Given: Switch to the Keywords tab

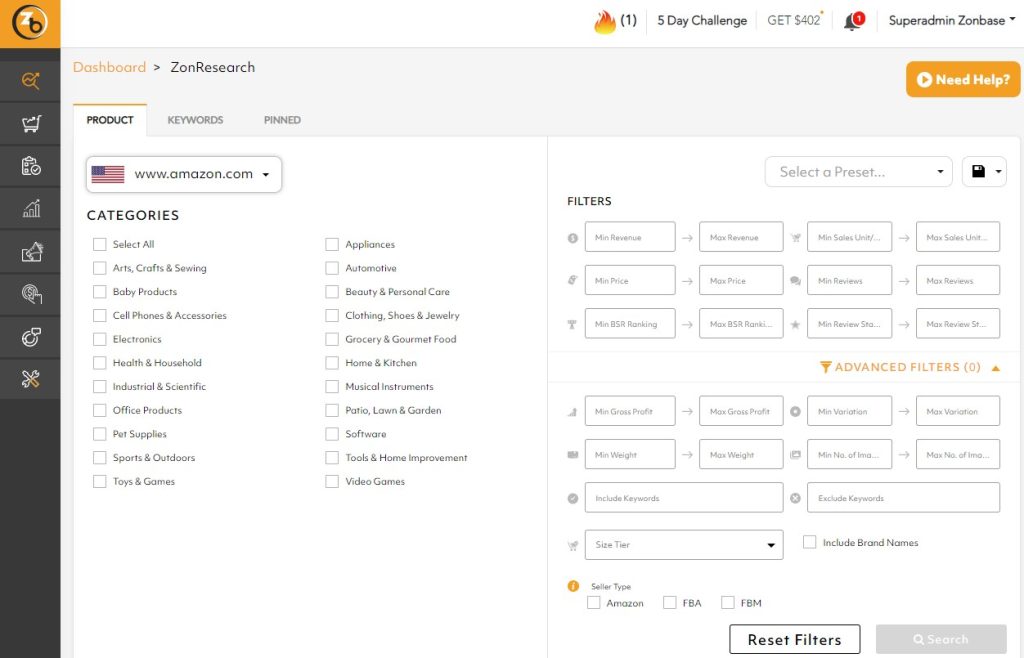Looking at the screenshot, I should 195,120.
